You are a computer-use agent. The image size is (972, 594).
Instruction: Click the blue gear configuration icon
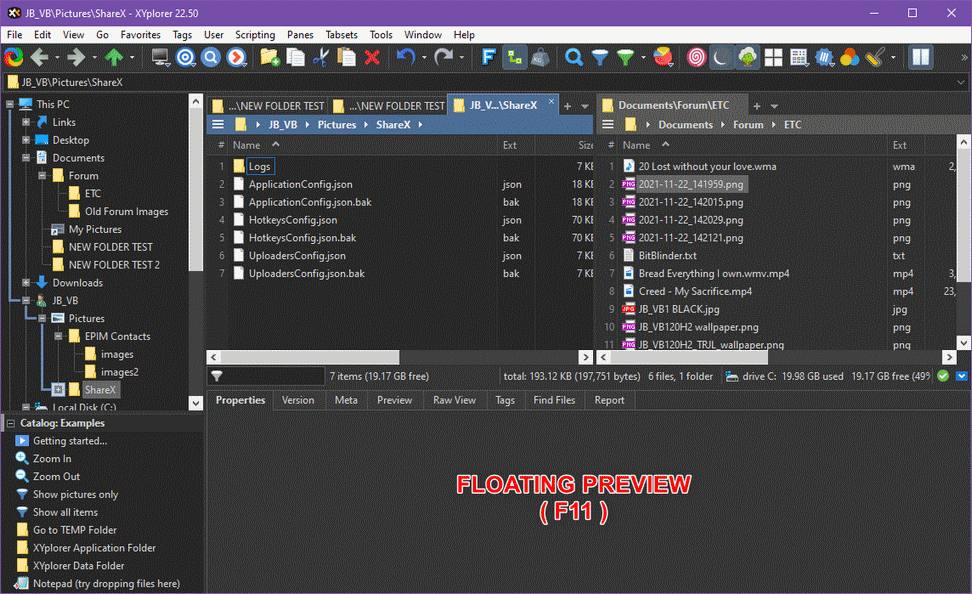[824, 58]
